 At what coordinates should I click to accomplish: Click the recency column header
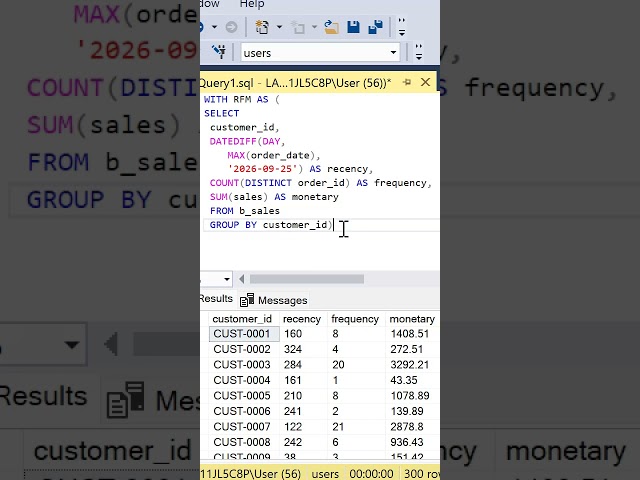(x=302, y=319)
